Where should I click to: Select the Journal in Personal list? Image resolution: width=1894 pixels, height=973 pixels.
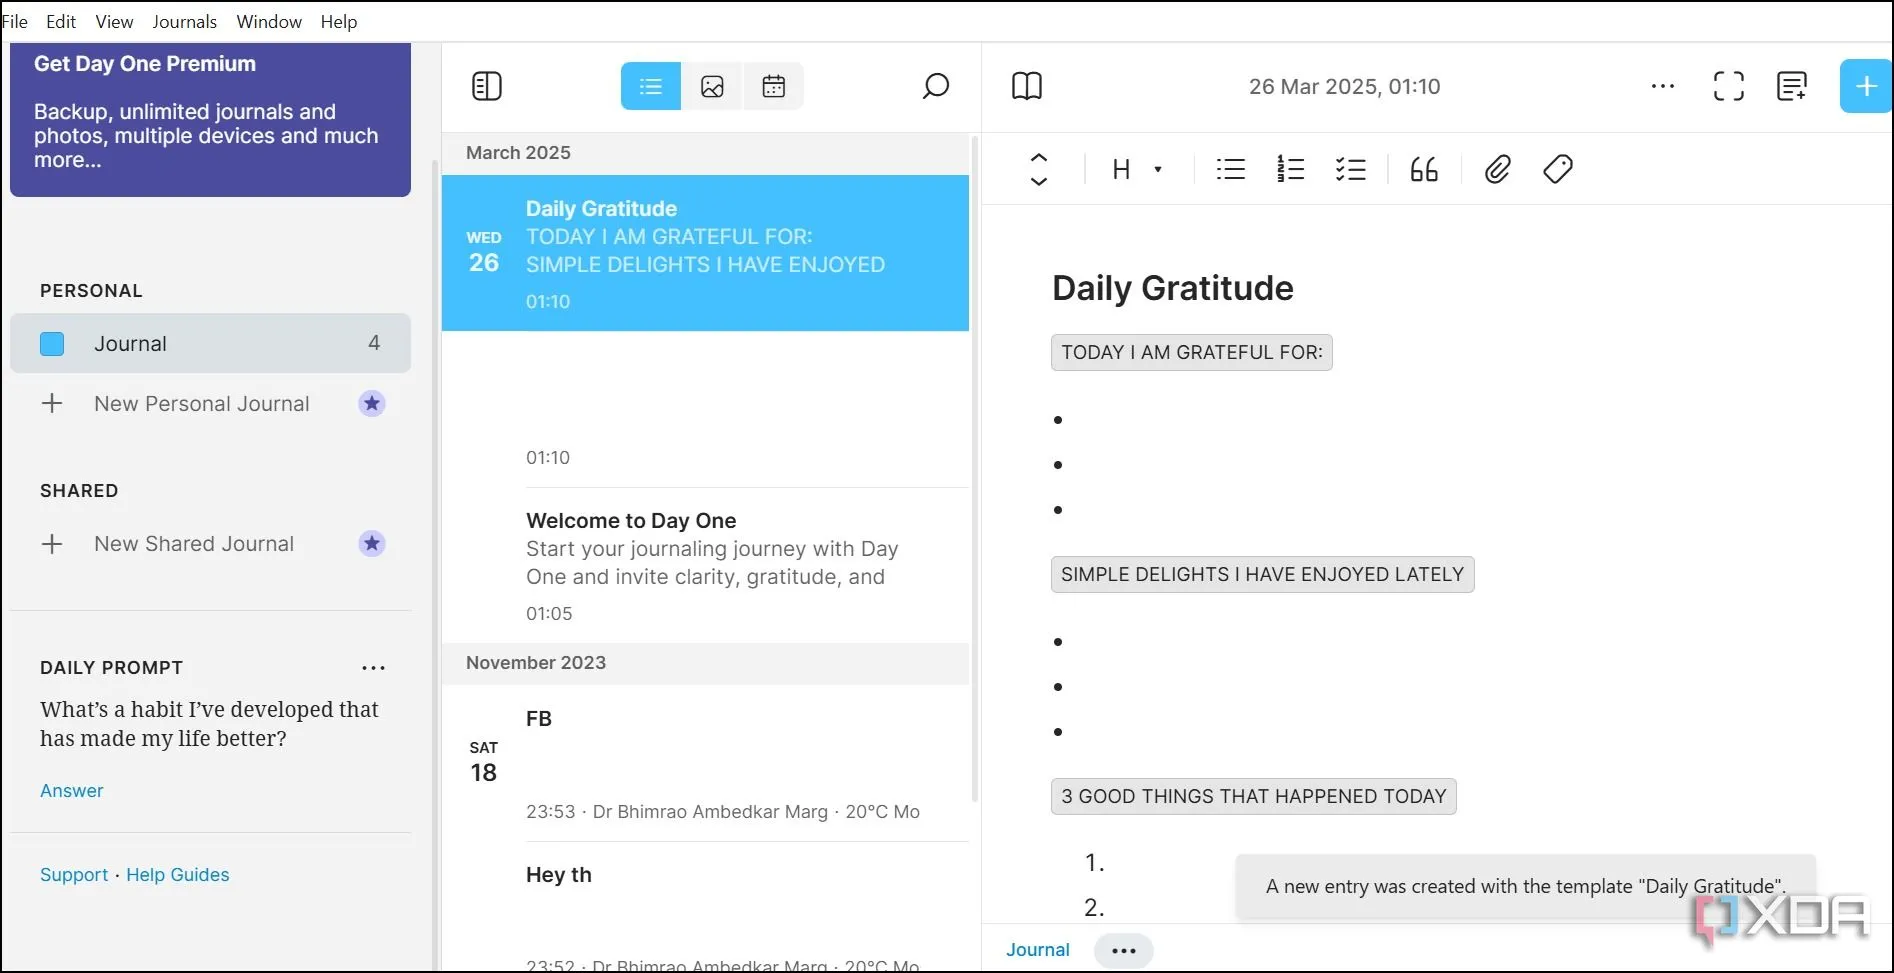tap(210, 343)
